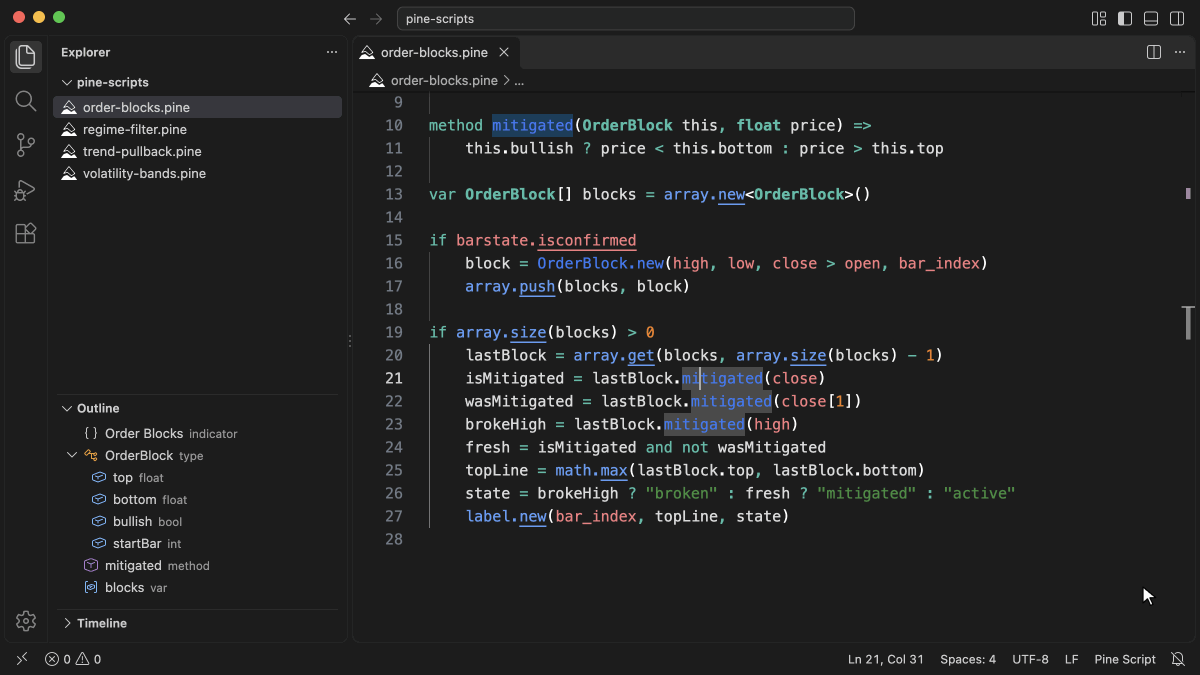Image resolution: width=1200 pixels, height=675 pixels.
Task: Select the bullish bool outline entry
Action: point(197,521)
